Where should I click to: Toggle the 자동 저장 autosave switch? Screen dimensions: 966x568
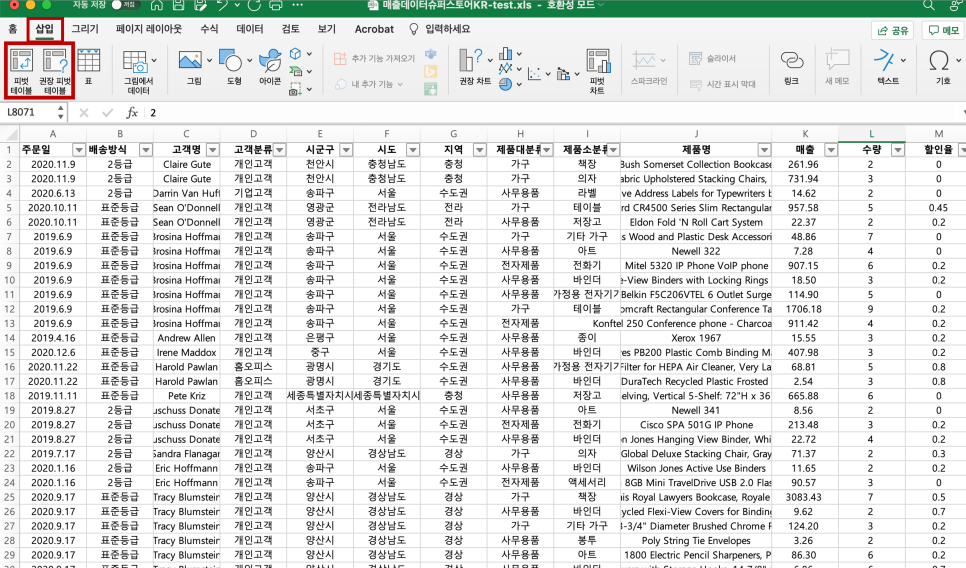(x=124, y=5)
